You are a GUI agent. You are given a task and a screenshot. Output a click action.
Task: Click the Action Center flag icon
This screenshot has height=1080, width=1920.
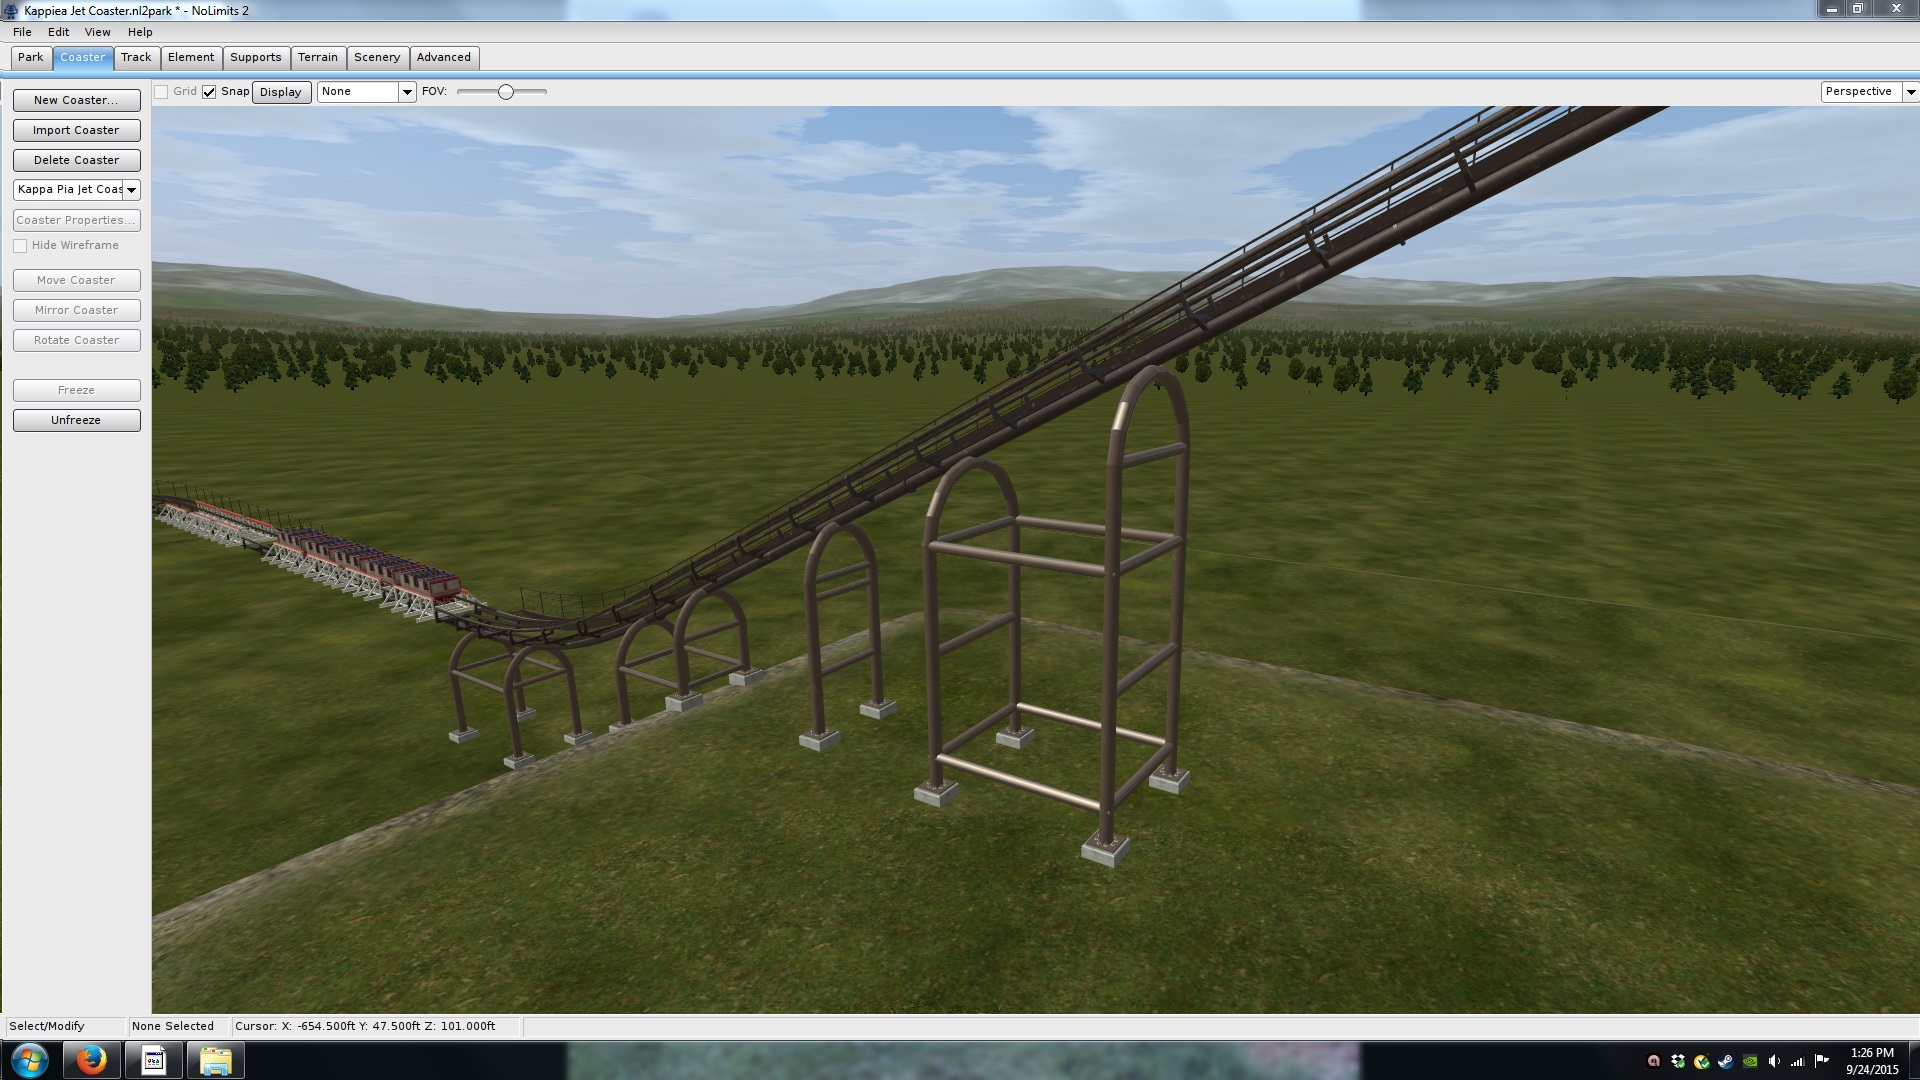click(x=1821, y=1061)
